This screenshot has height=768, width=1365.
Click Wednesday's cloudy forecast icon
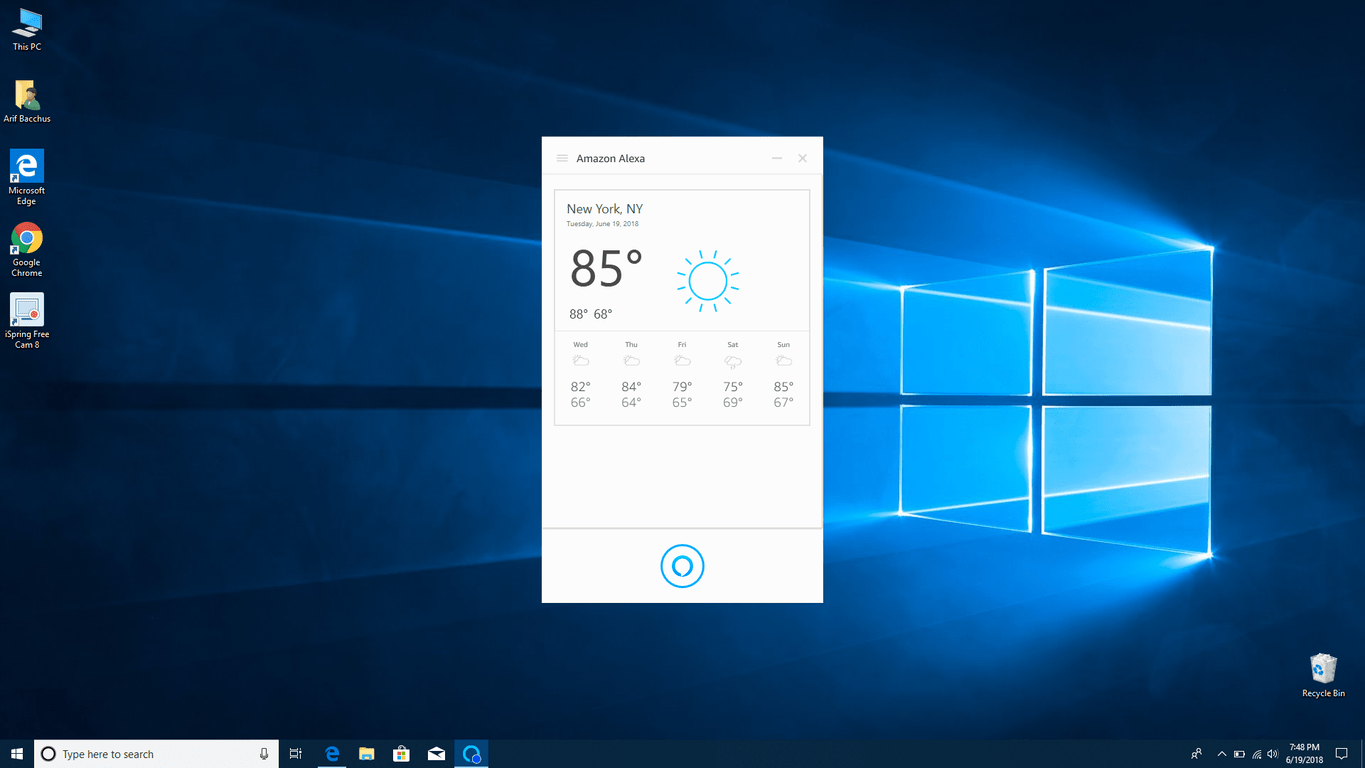click(x=580, y=361)
